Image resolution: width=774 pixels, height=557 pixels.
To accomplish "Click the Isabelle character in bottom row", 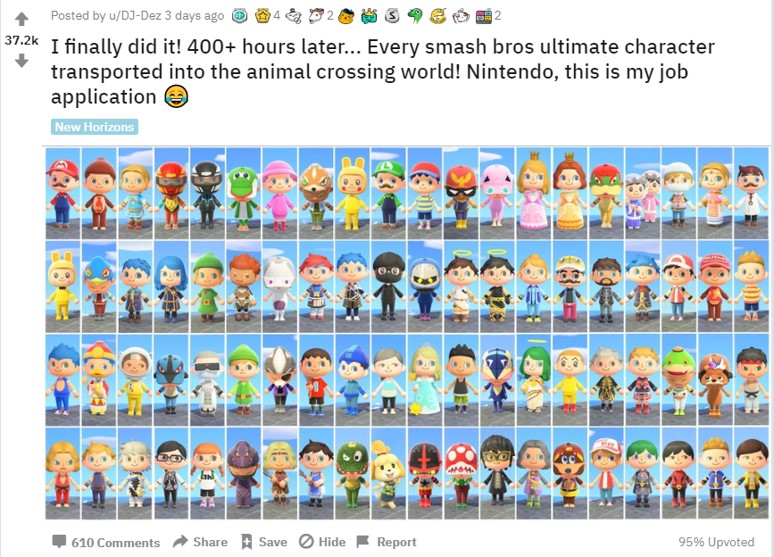I will click(388, 474).
